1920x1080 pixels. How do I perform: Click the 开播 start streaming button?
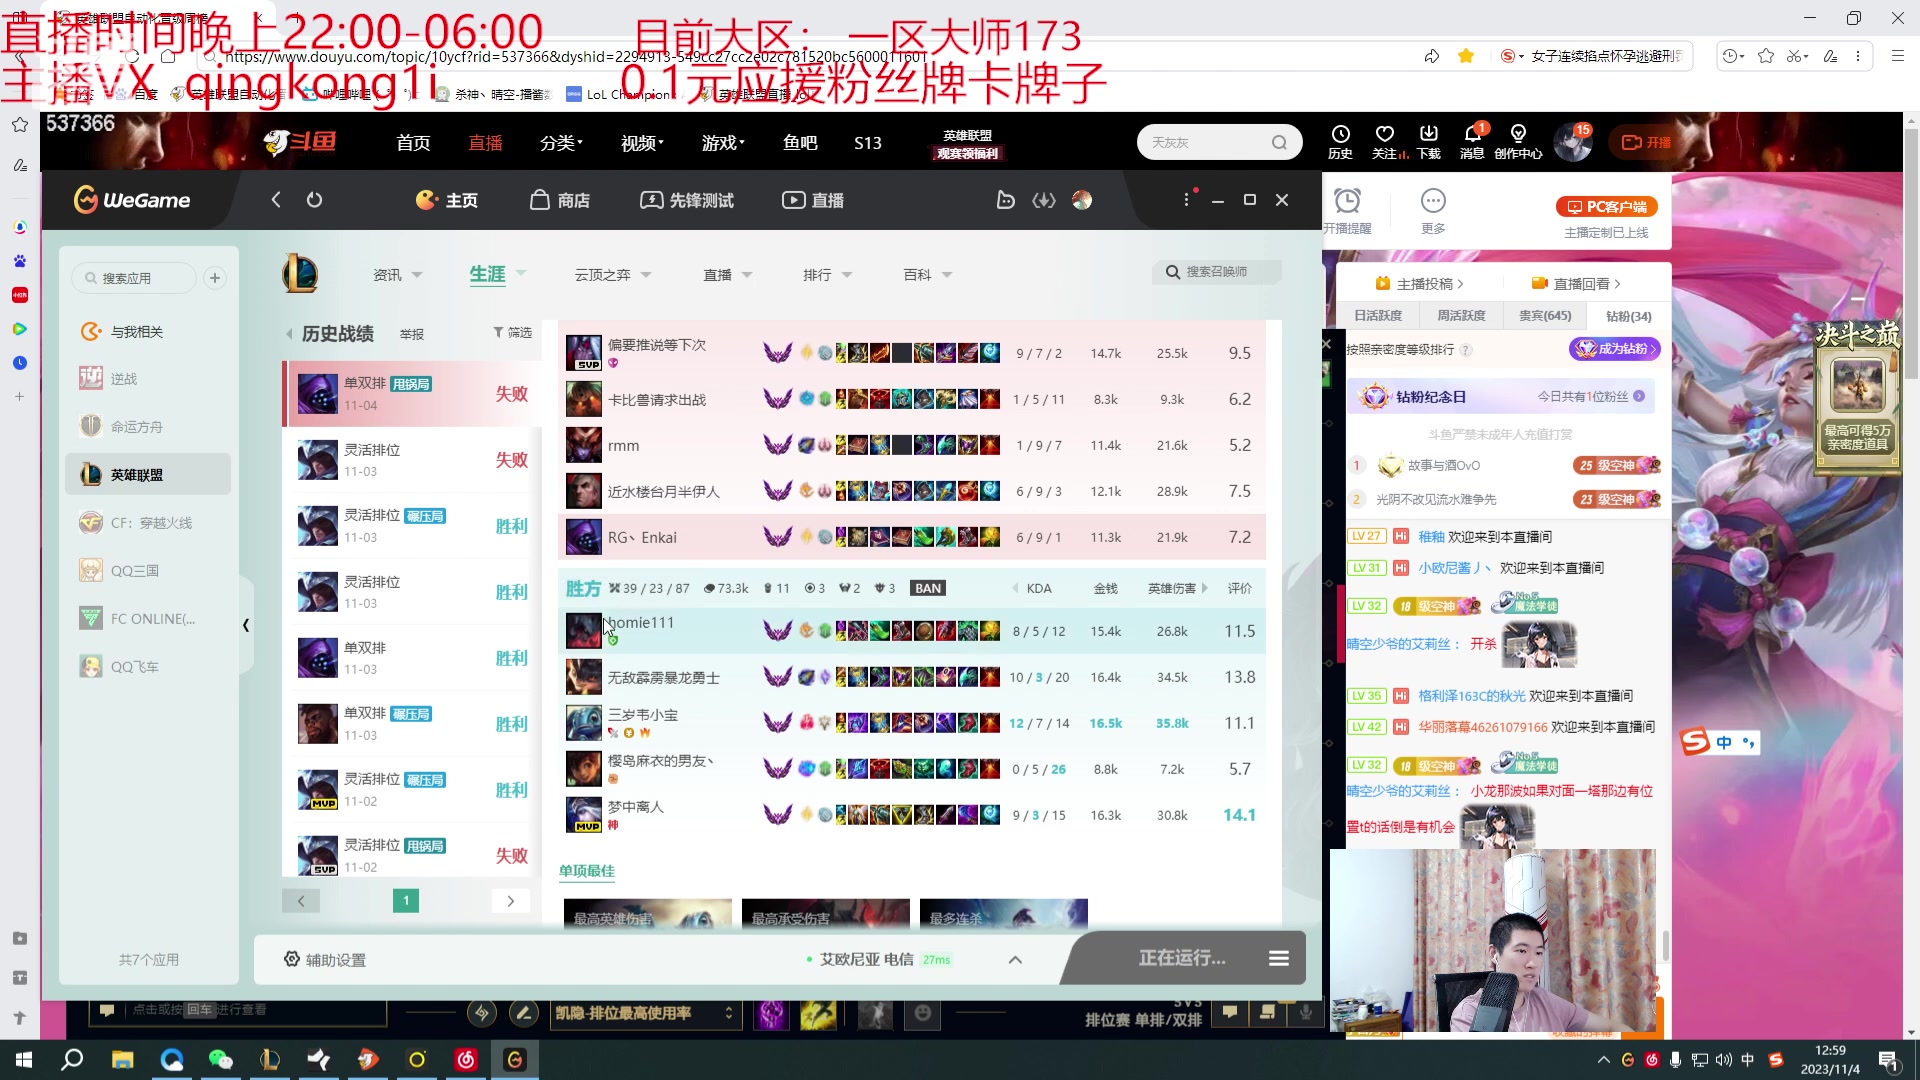1646,143
